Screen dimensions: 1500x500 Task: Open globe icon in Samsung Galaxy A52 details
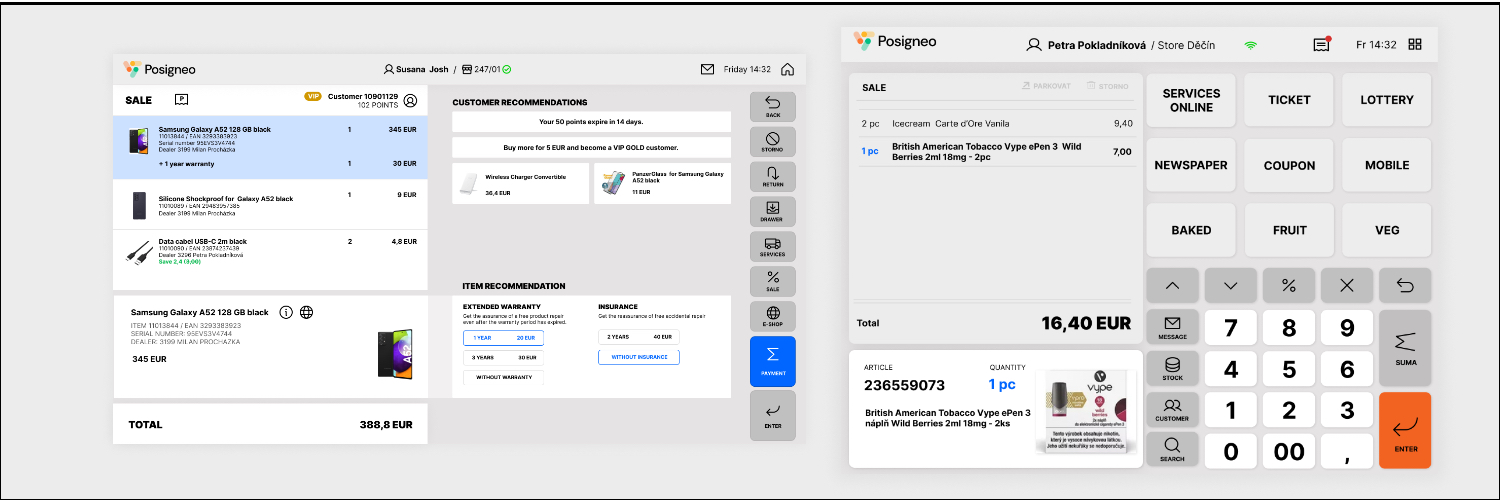click(x=307, y=312)
